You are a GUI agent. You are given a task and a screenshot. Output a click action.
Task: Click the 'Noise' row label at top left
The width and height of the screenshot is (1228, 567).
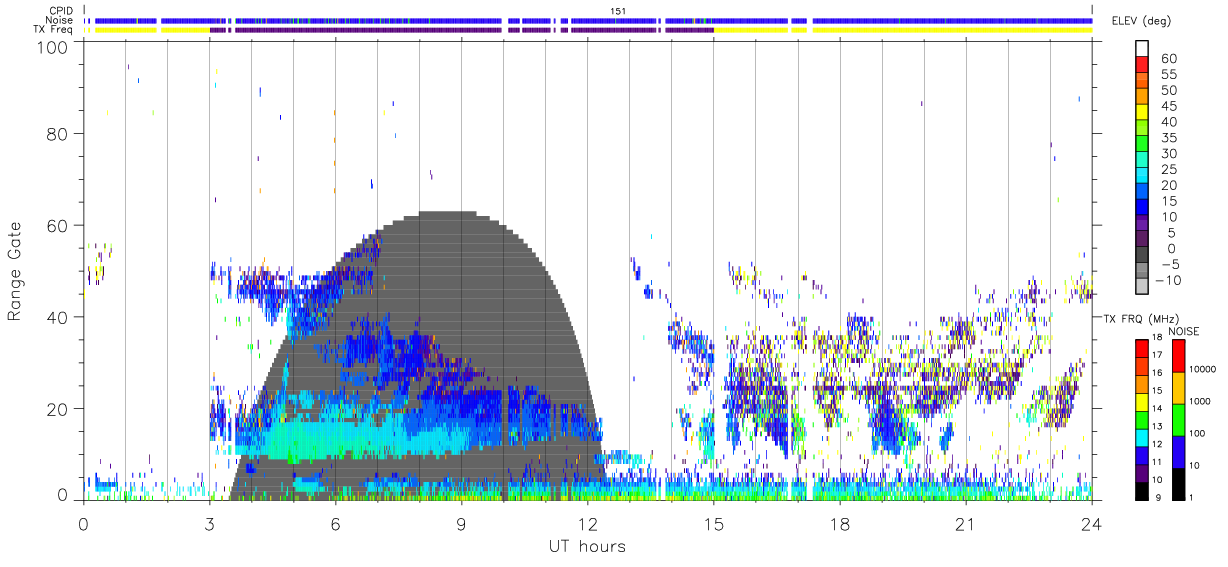point(60,20)
